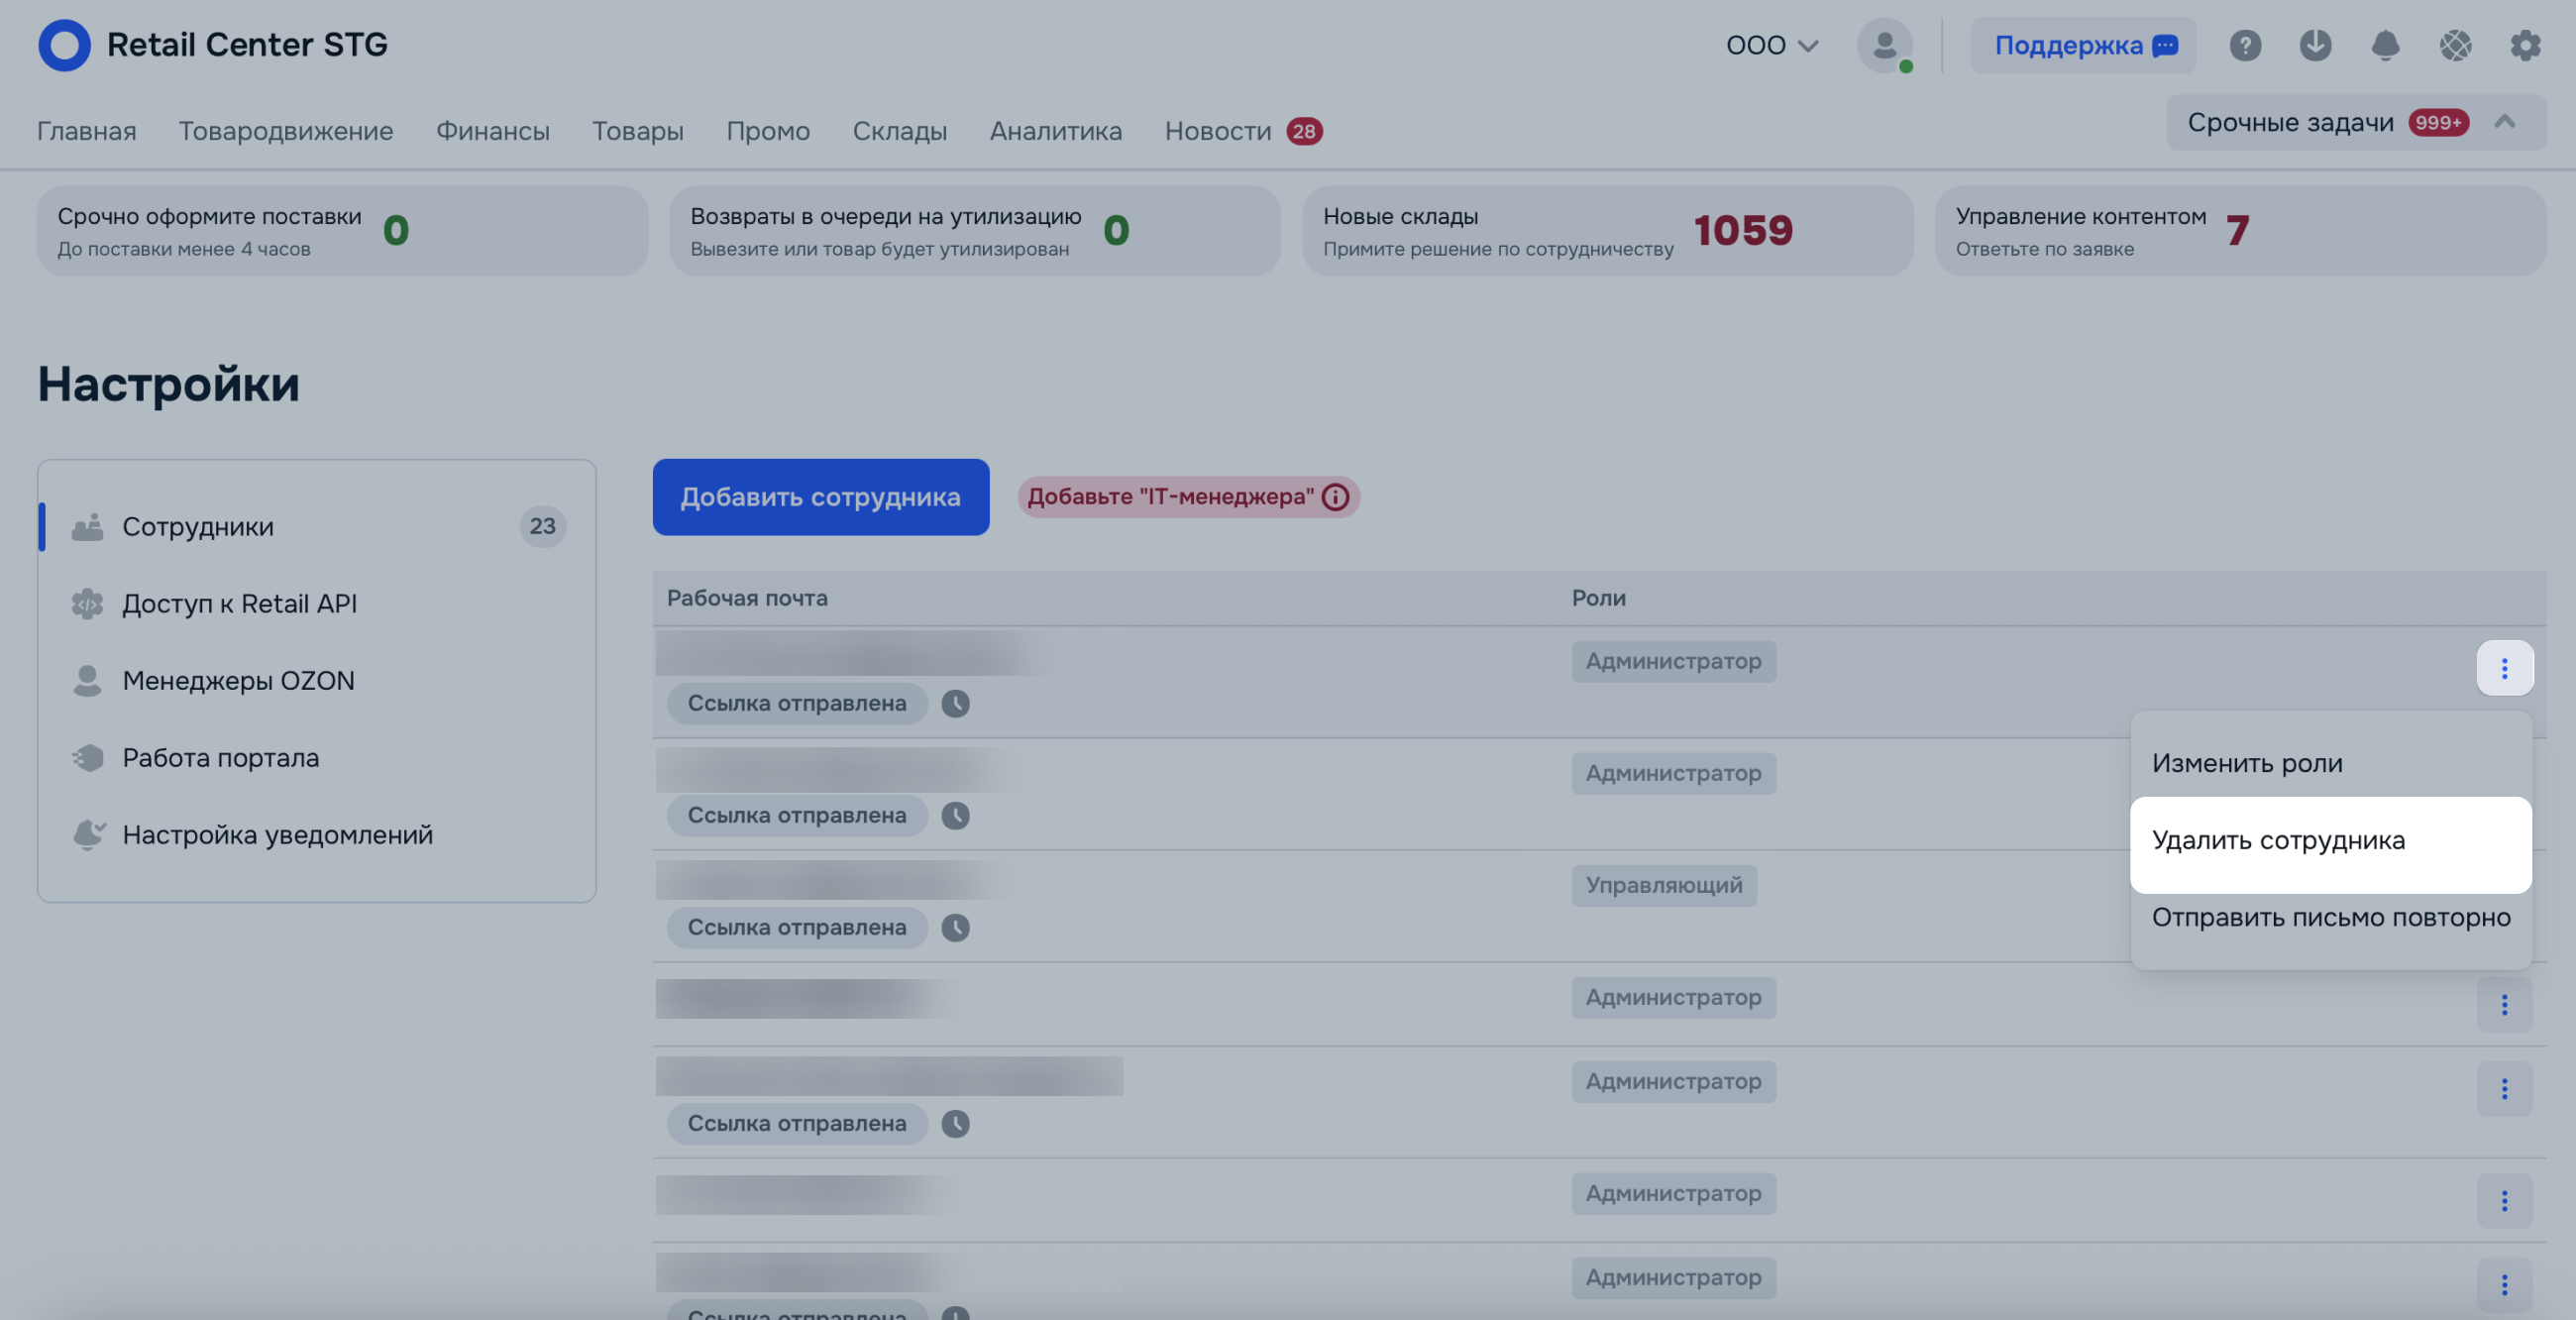Open three-dot menu for last visible employee
The width and height of the screenshot is (2576, 1320).
click(x=2504, y=1284)
